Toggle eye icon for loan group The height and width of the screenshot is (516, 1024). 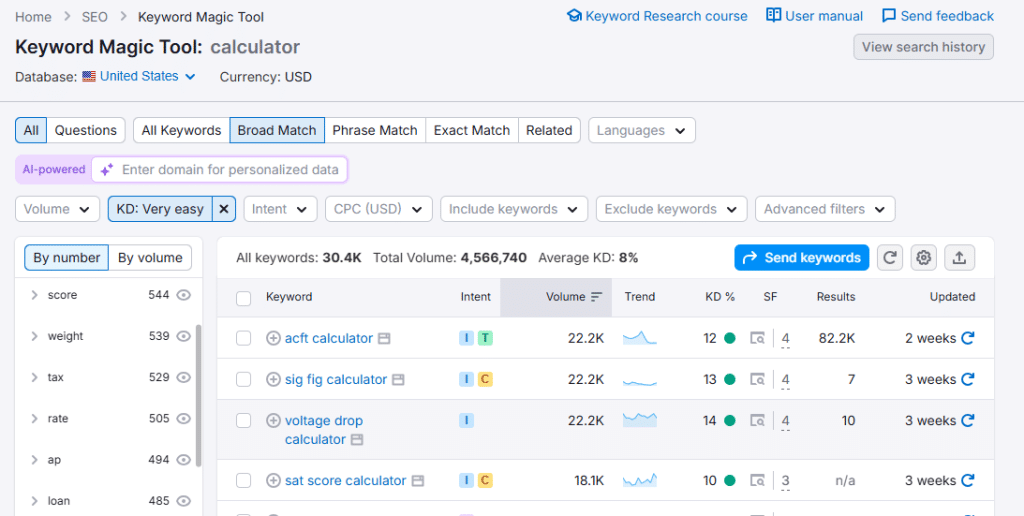pyautogui.click(x=184, y=501)
